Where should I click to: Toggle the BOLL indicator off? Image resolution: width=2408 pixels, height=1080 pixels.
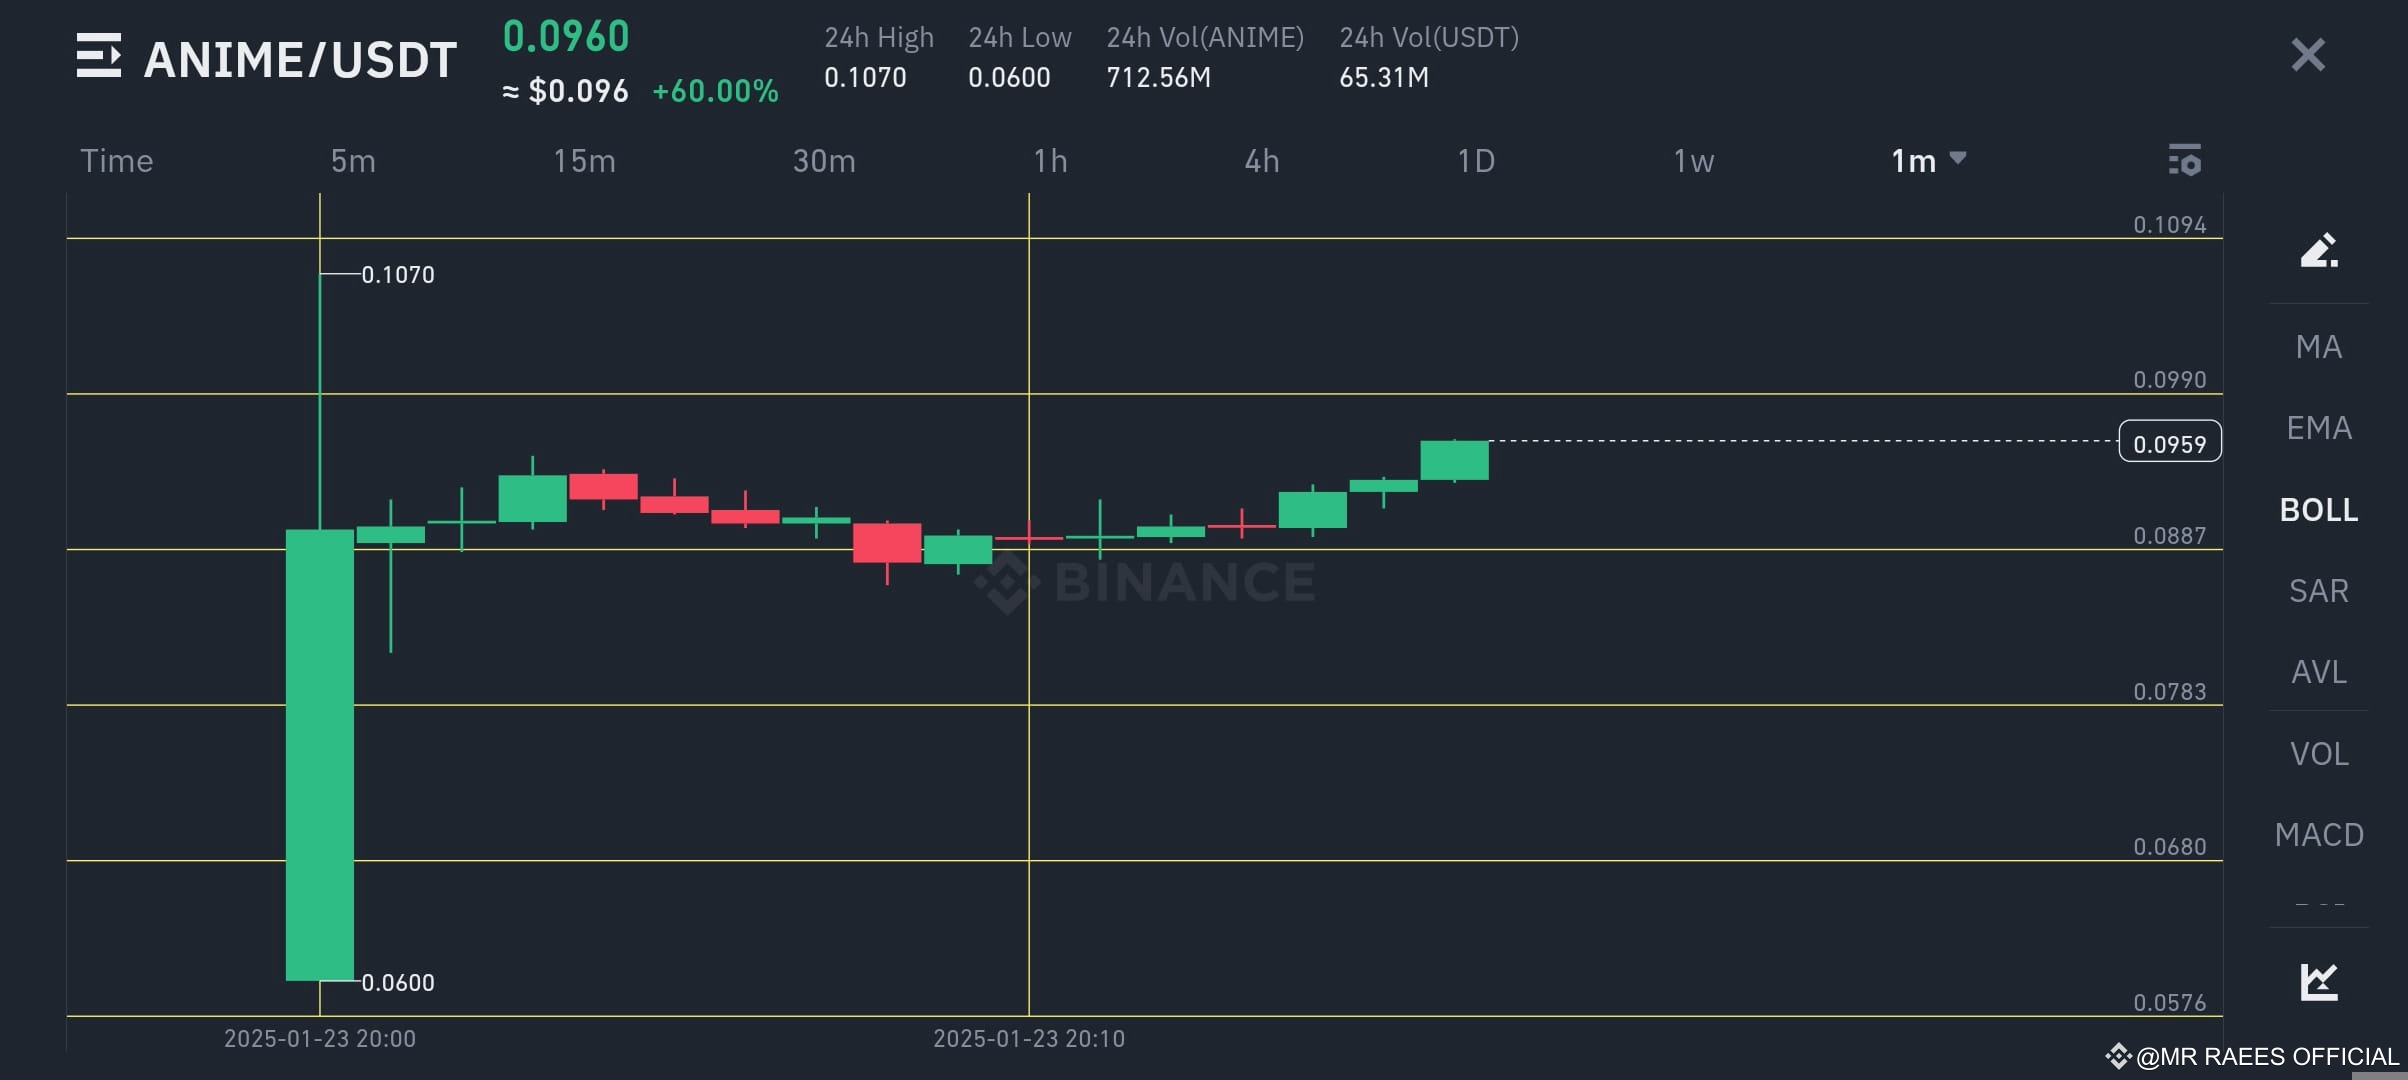[x=2318, y=509]
